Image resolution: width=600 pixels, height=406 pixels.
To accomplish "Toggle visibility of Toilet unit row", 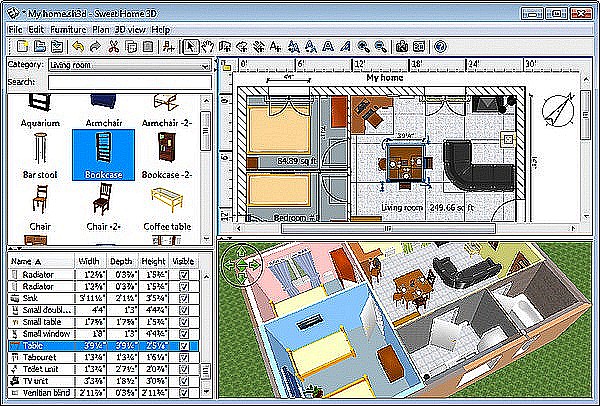I will point(184,369).
